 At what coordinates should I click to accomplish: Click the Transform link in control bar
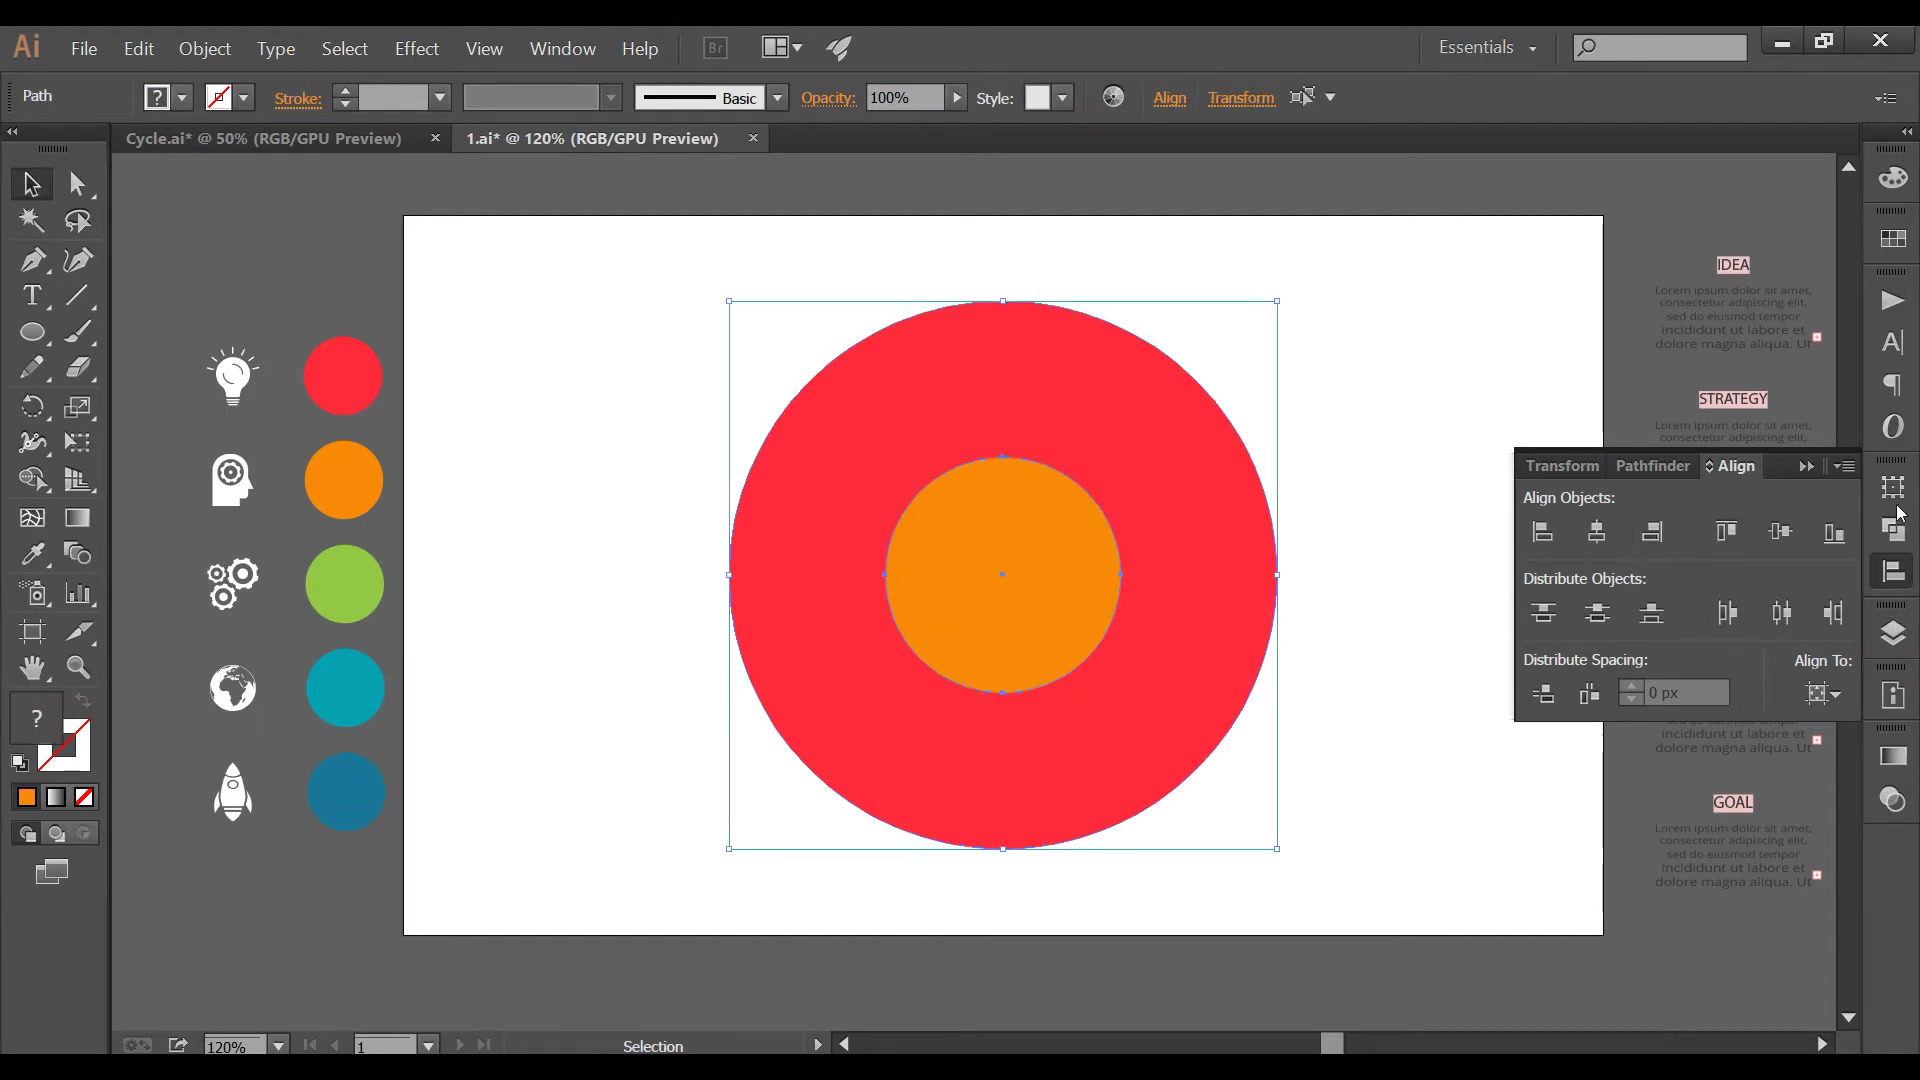point(1241,98)
